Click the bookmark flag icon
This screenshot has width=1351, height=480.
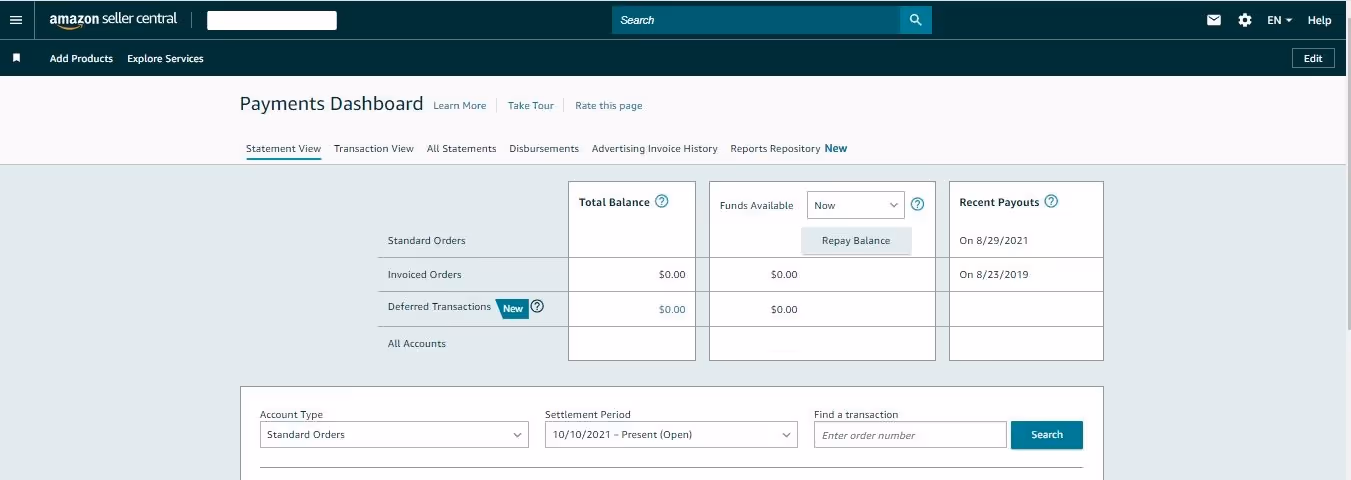tap(16, 58)
